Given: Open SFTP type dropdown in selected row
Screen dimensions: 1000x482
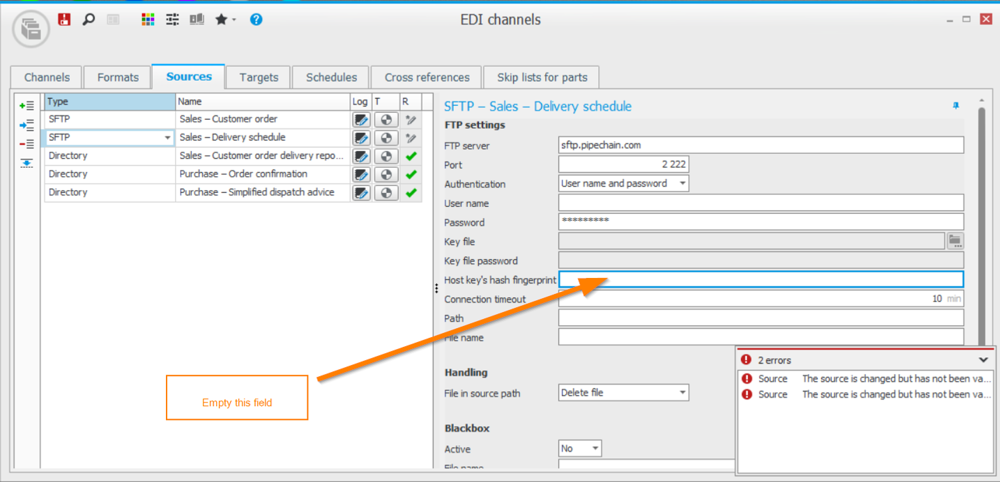Looking at the screenshot, I should [x=168, y=138].
